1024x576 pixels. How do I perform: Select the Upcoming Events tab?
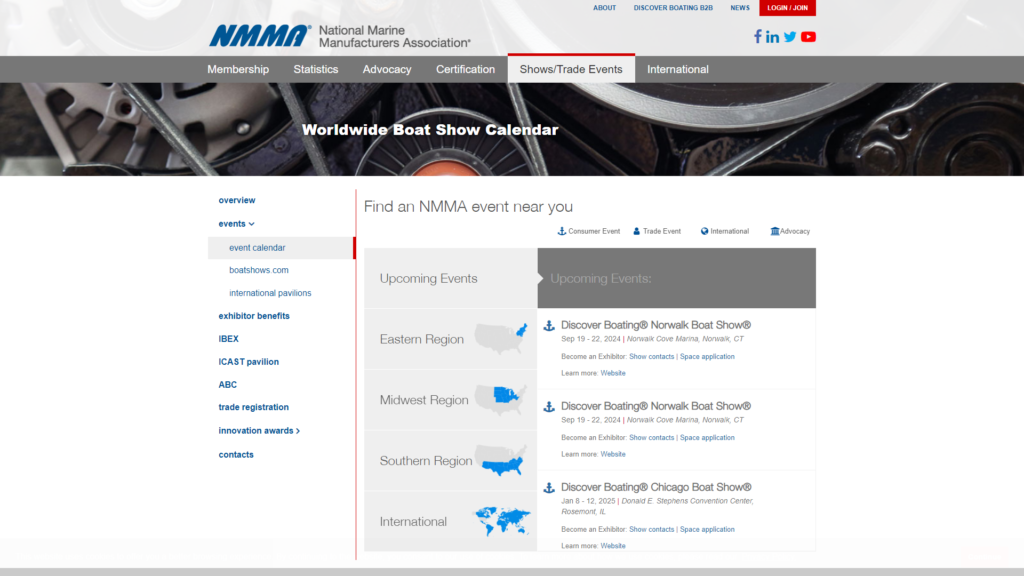coord(451,278)
